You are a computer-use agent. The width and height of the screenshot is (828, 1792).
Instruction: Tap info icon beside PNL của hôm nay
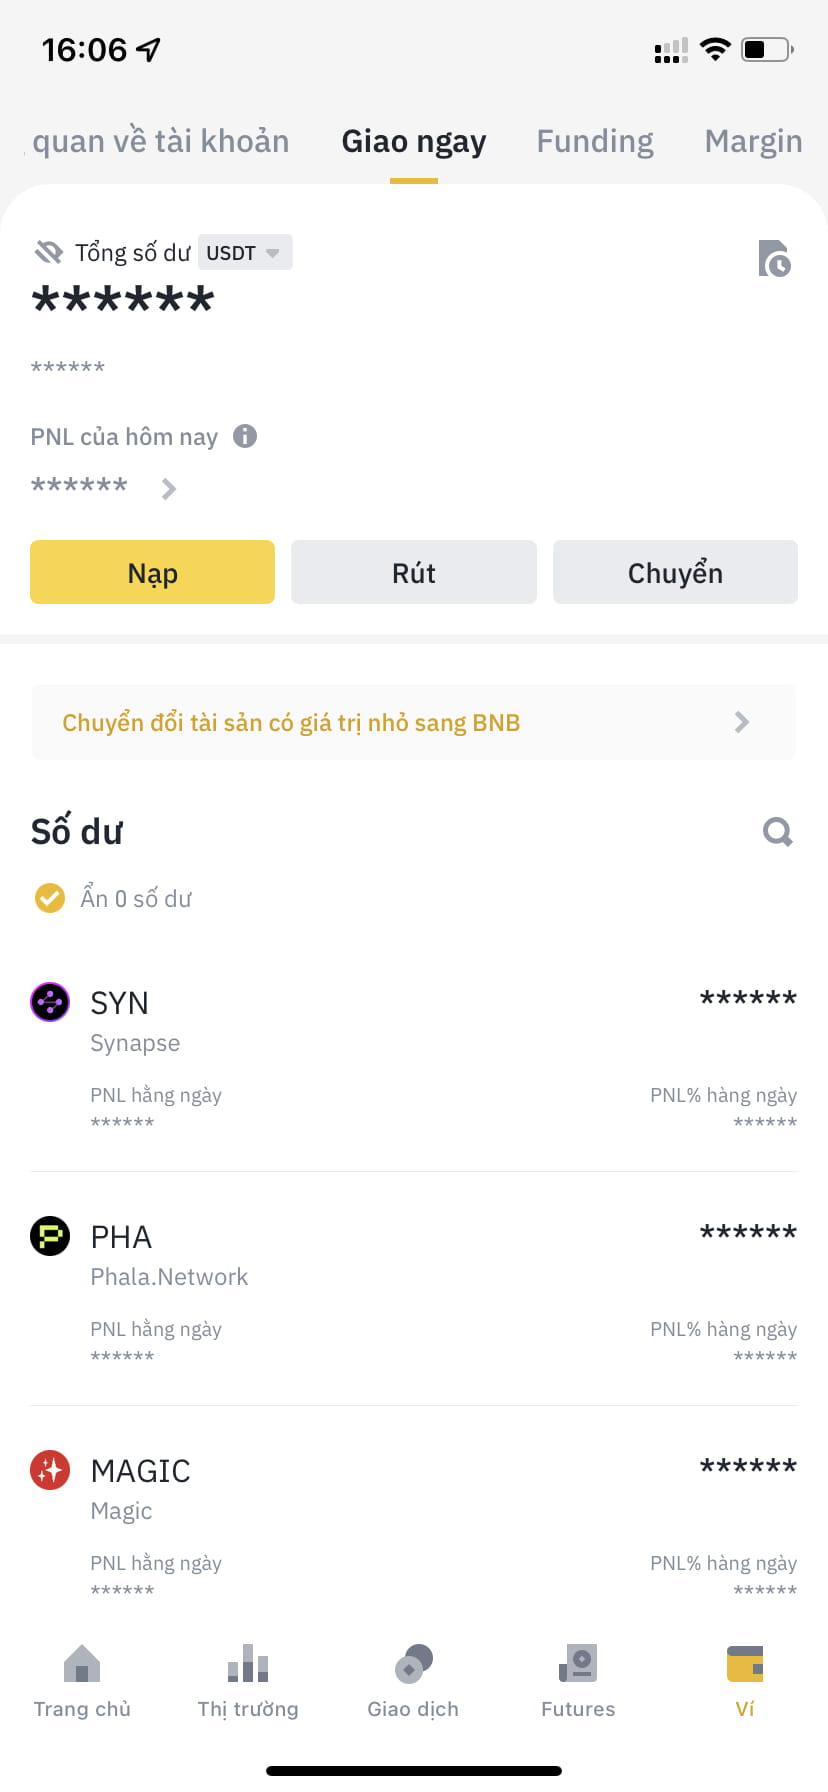(x=245, y=436)
